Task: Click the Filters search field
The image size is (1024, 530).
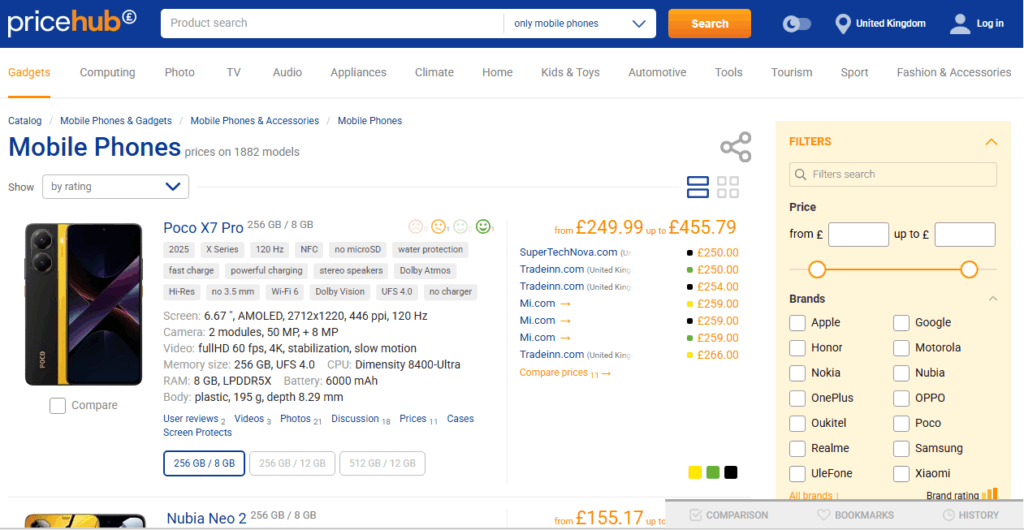Action: coord(893,175)
